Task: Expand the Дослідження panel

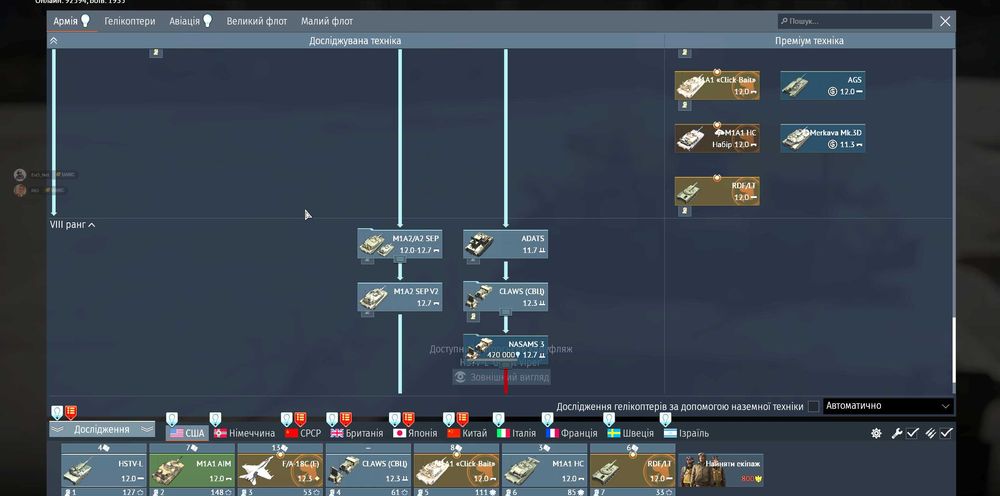Action: click(x=102, y=430)
